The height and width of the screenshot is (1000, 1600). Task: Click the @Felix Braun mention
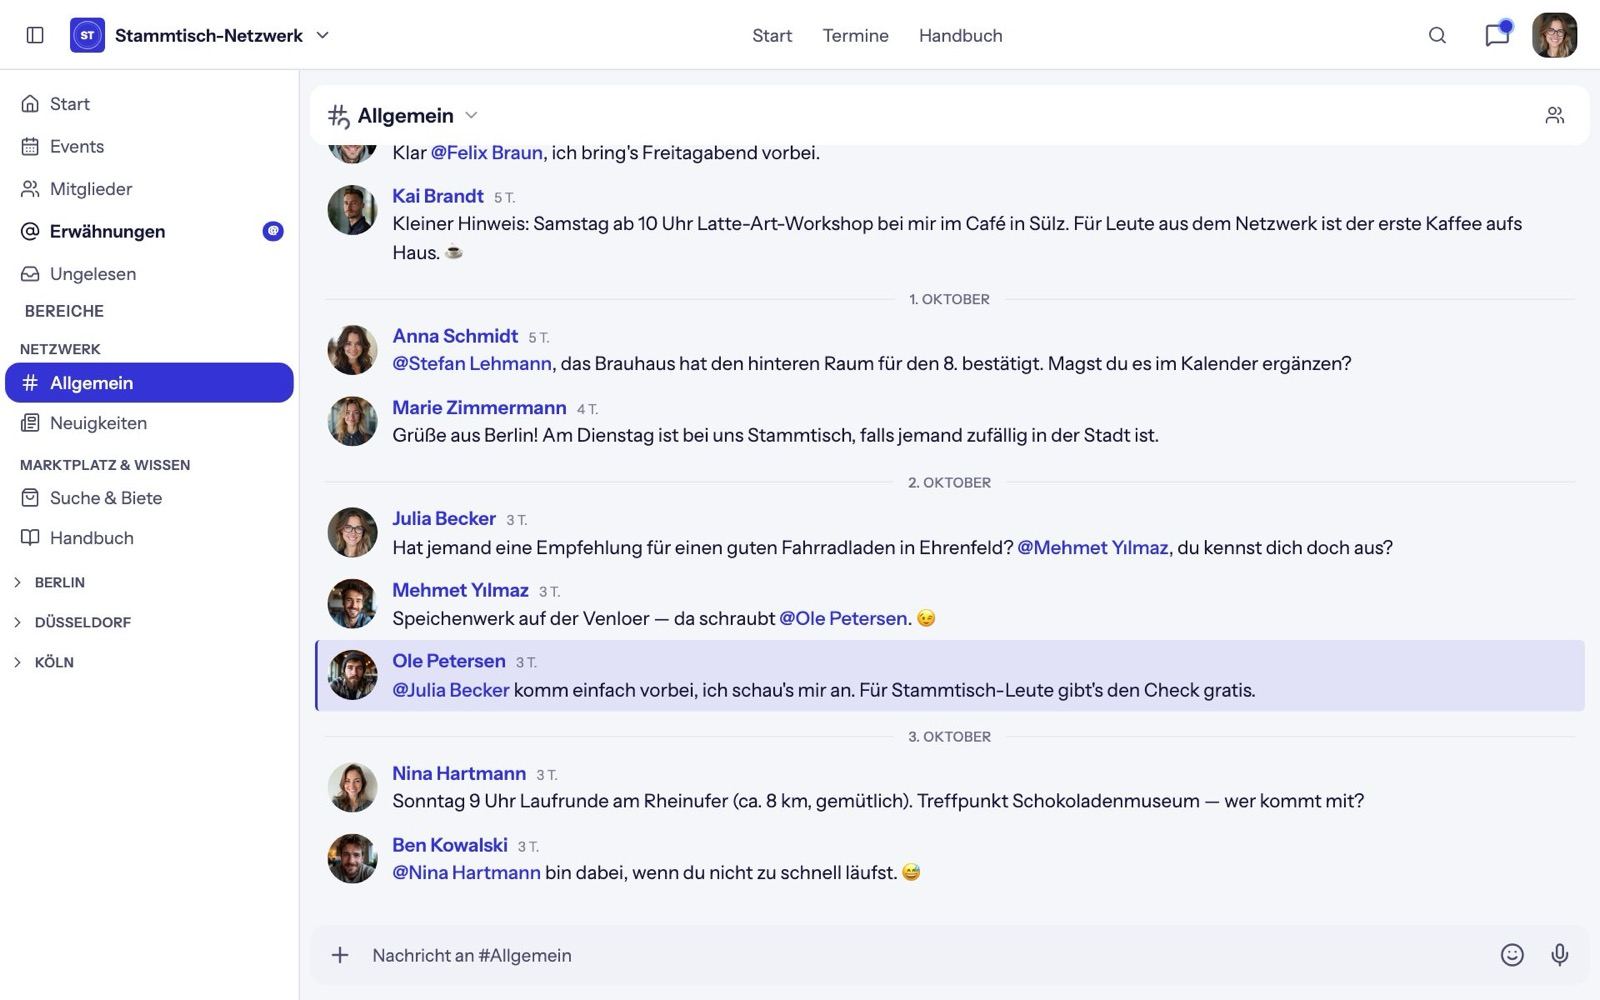coord(486,152)
